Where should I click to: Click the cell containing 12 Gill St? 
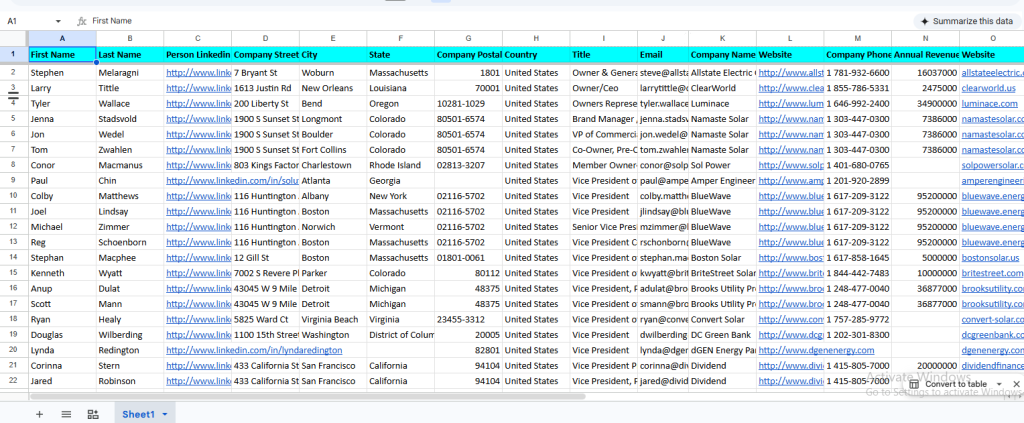[265, 258]
